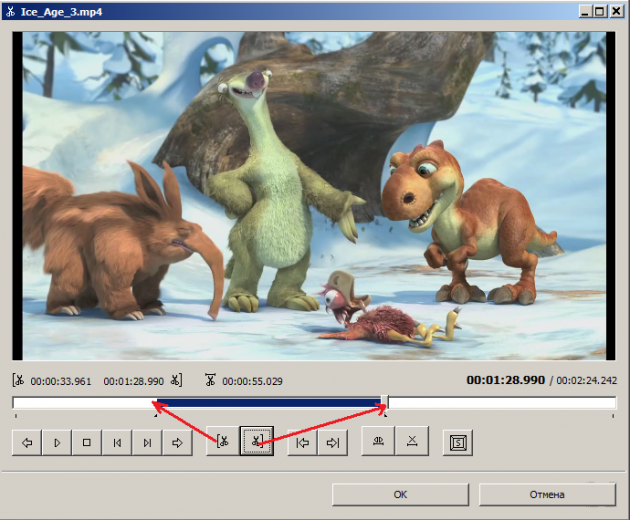This screenshot has height=520, width=630.
Task: Close the Ice_Age_3.mp4 window
Action: [x=616, y=11]
